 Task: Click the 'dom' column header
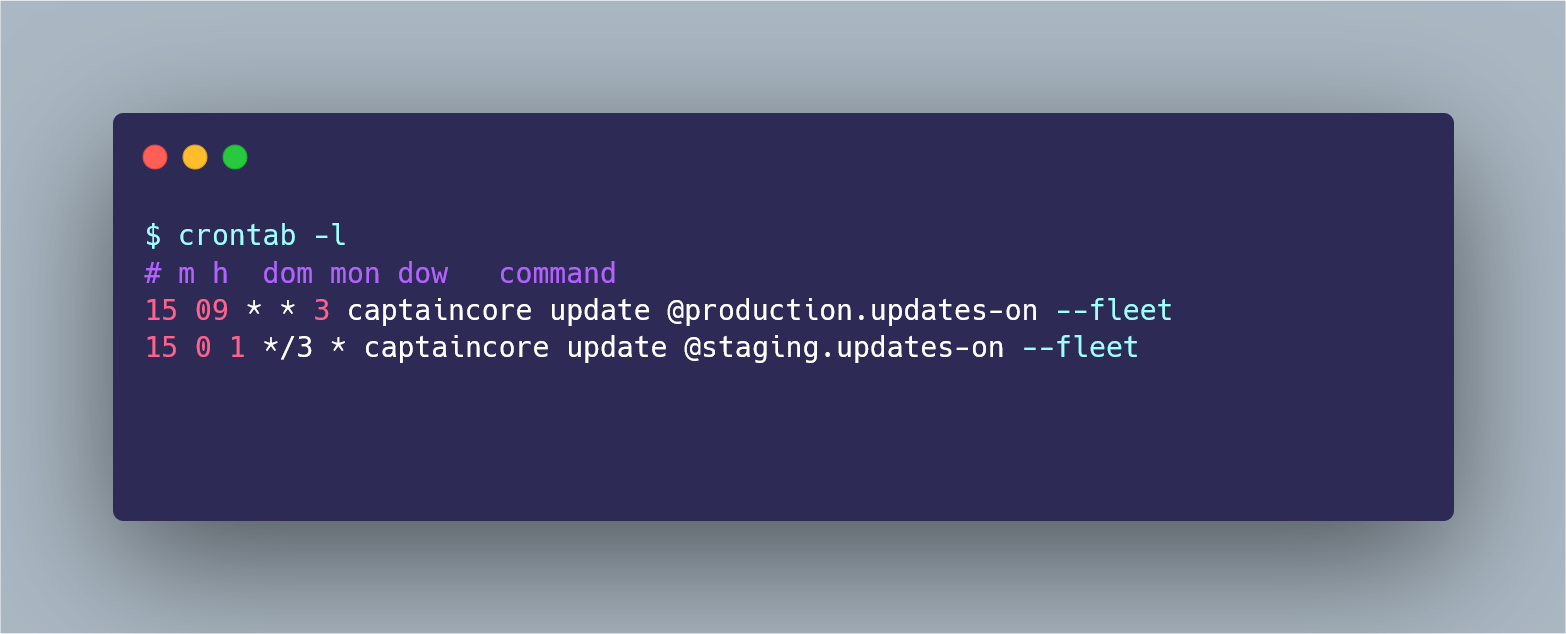288,274
